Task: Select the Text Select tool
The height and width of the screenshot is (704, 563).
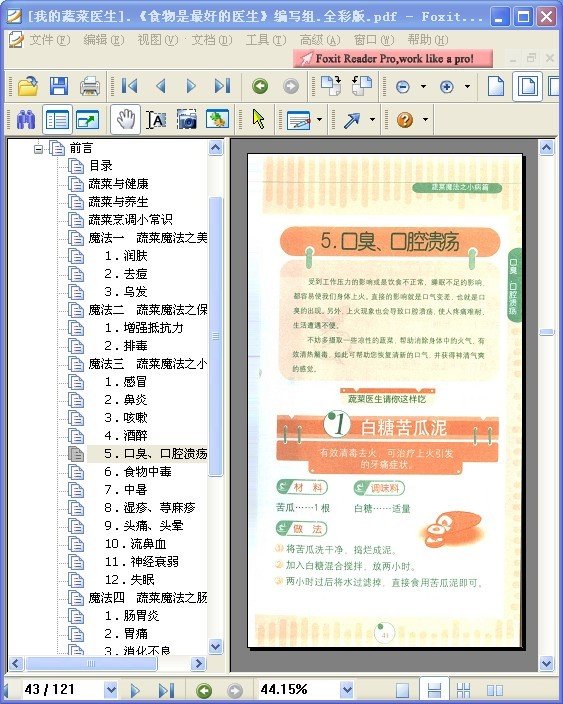Action: coord(156,119)
